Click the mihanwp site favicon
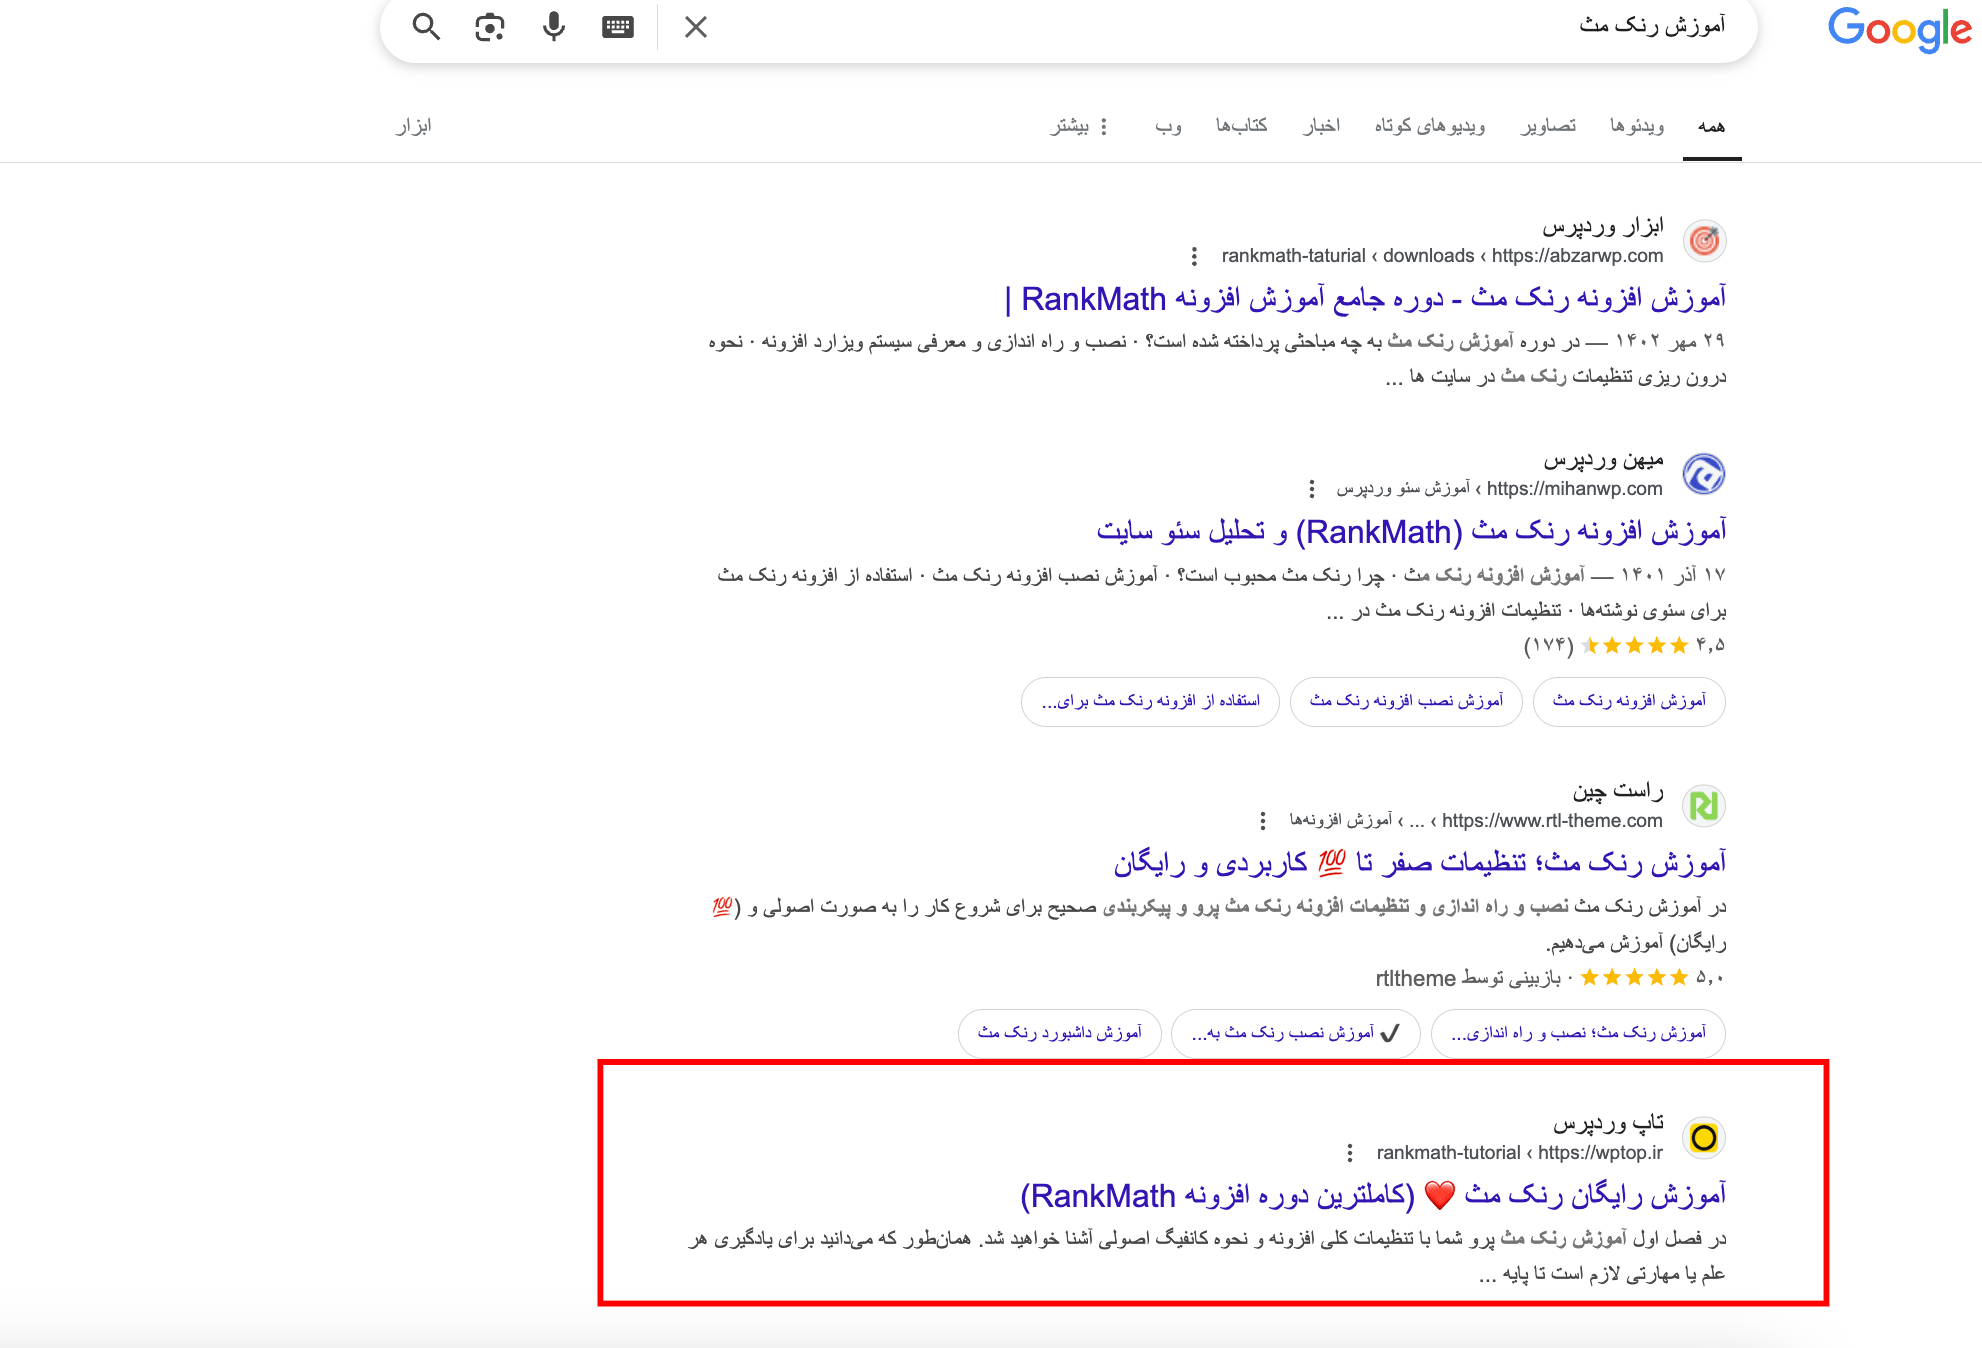This screenshot has width=1982, height=1348. (x=1704, y=474)
